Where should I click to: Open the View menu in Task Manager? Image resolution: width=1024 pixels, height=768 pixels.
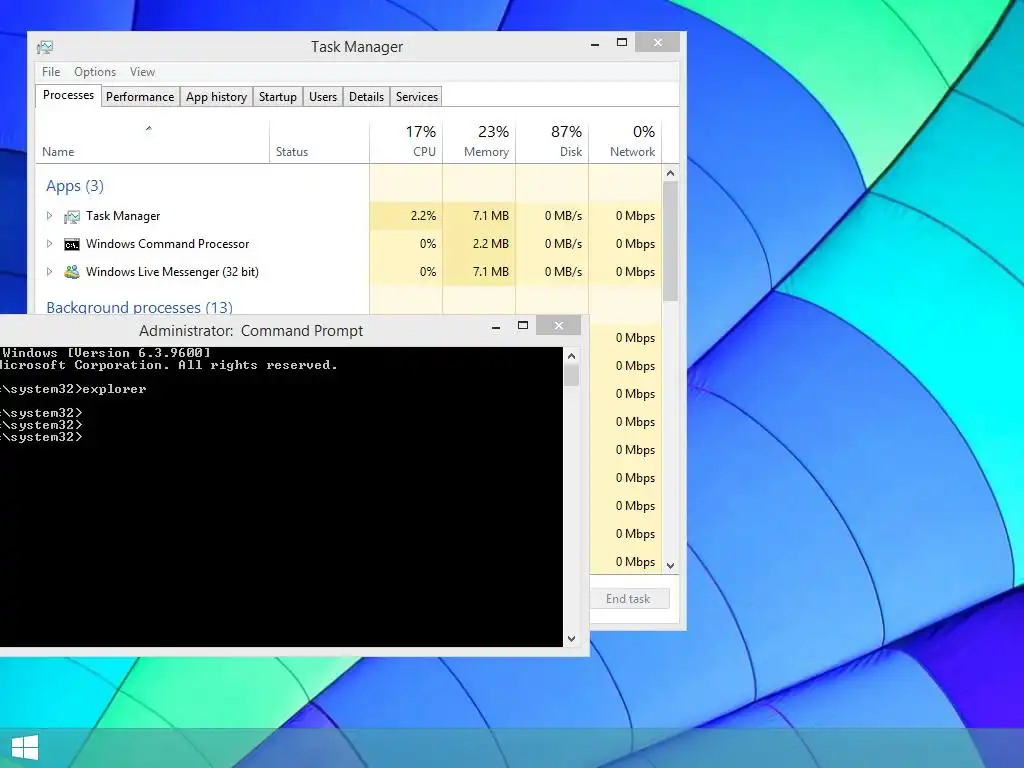point(142,72)
